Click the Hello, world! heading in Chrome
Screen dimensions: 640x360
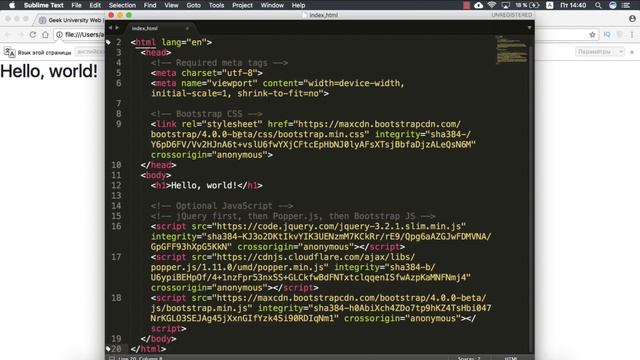[x=49, y=71]
